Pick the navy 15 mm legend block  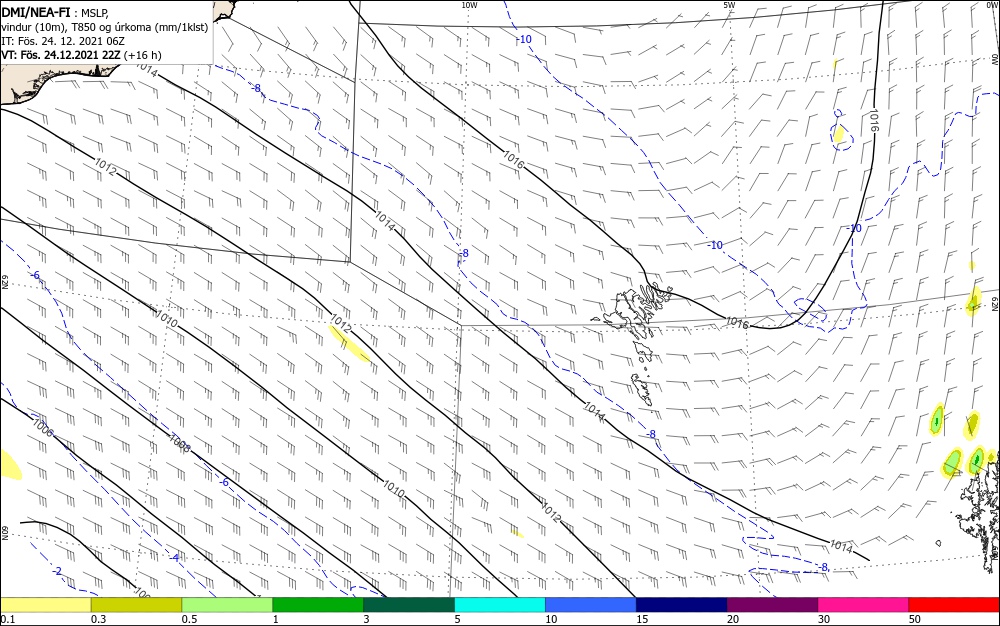coord(682,605)
